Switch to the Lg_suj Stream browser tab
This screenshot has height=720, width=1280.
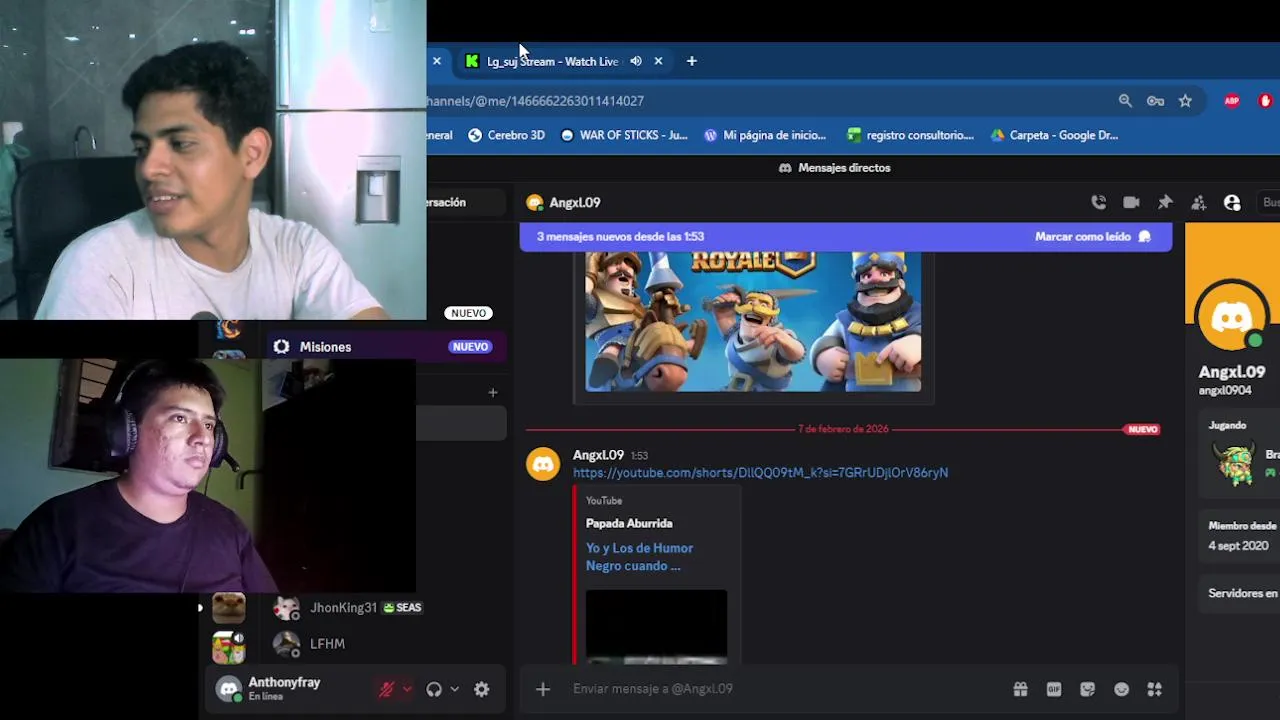coord(552,61)
